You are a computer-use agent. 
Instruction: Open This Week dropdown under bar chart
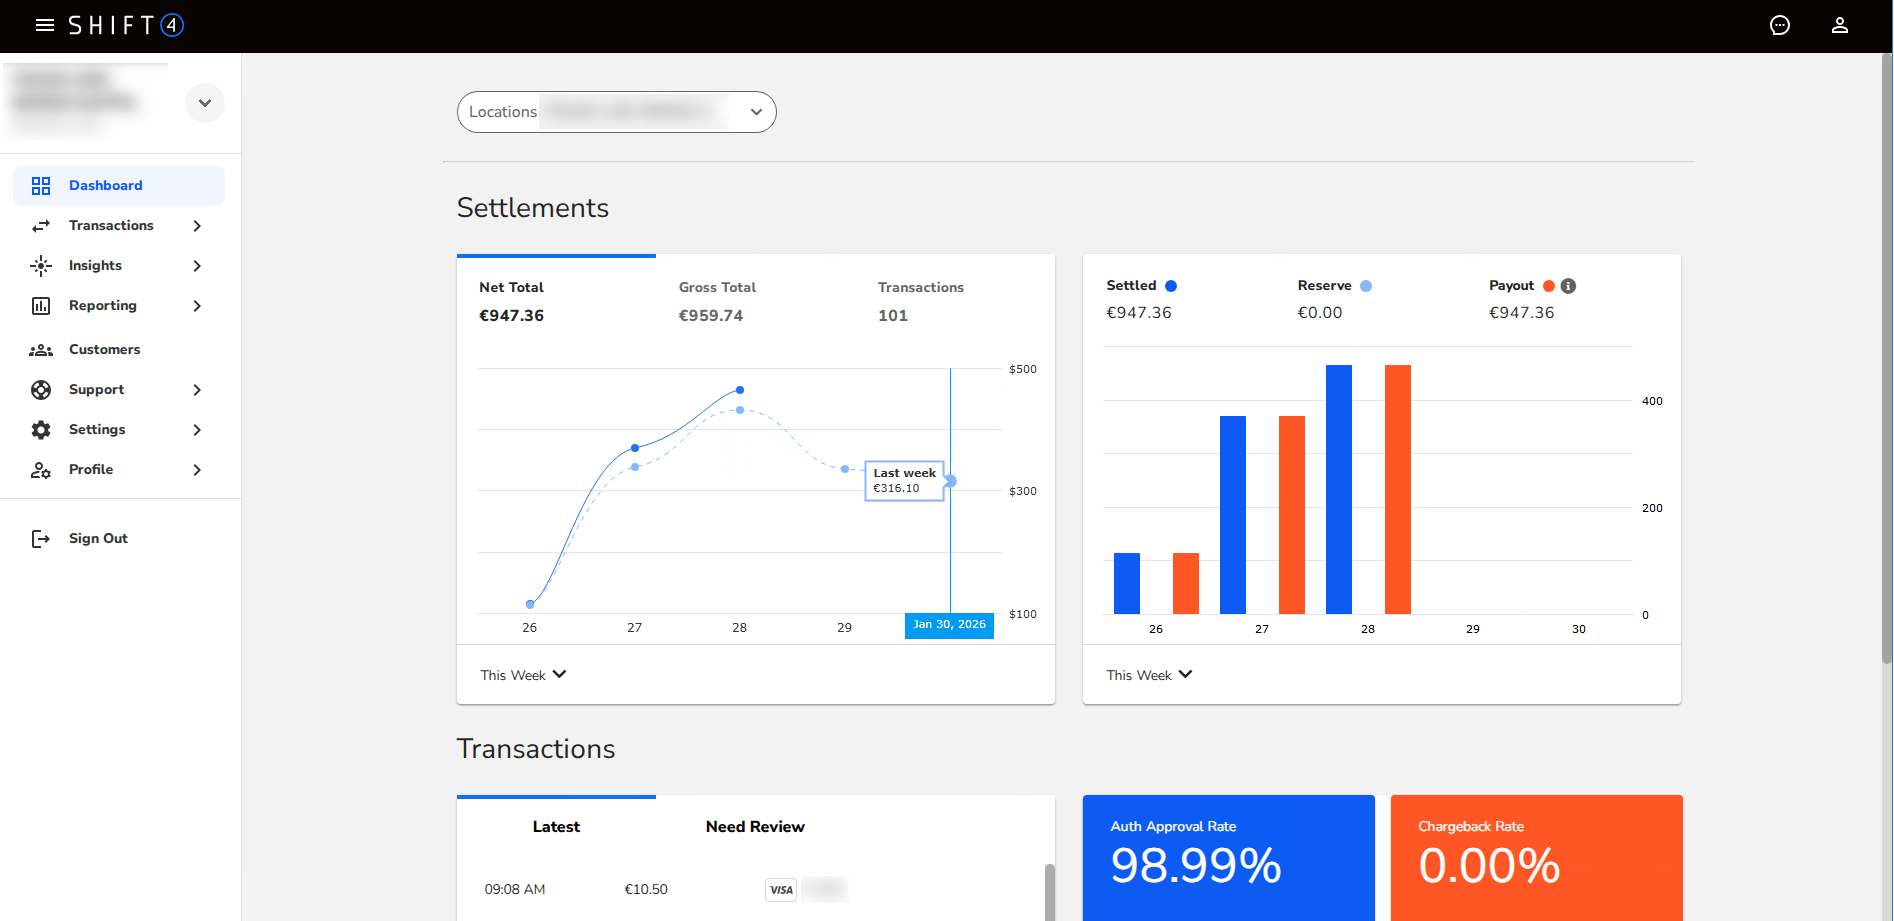(1149, 675)
